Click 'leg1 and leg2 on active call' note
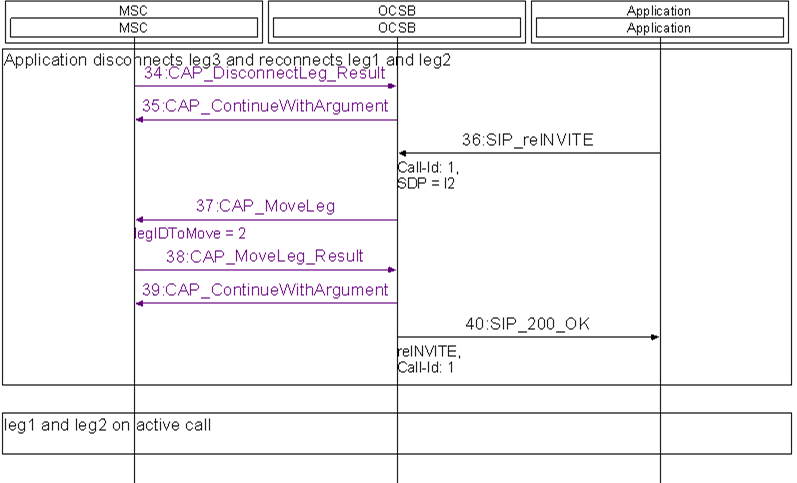 point(107,425)
